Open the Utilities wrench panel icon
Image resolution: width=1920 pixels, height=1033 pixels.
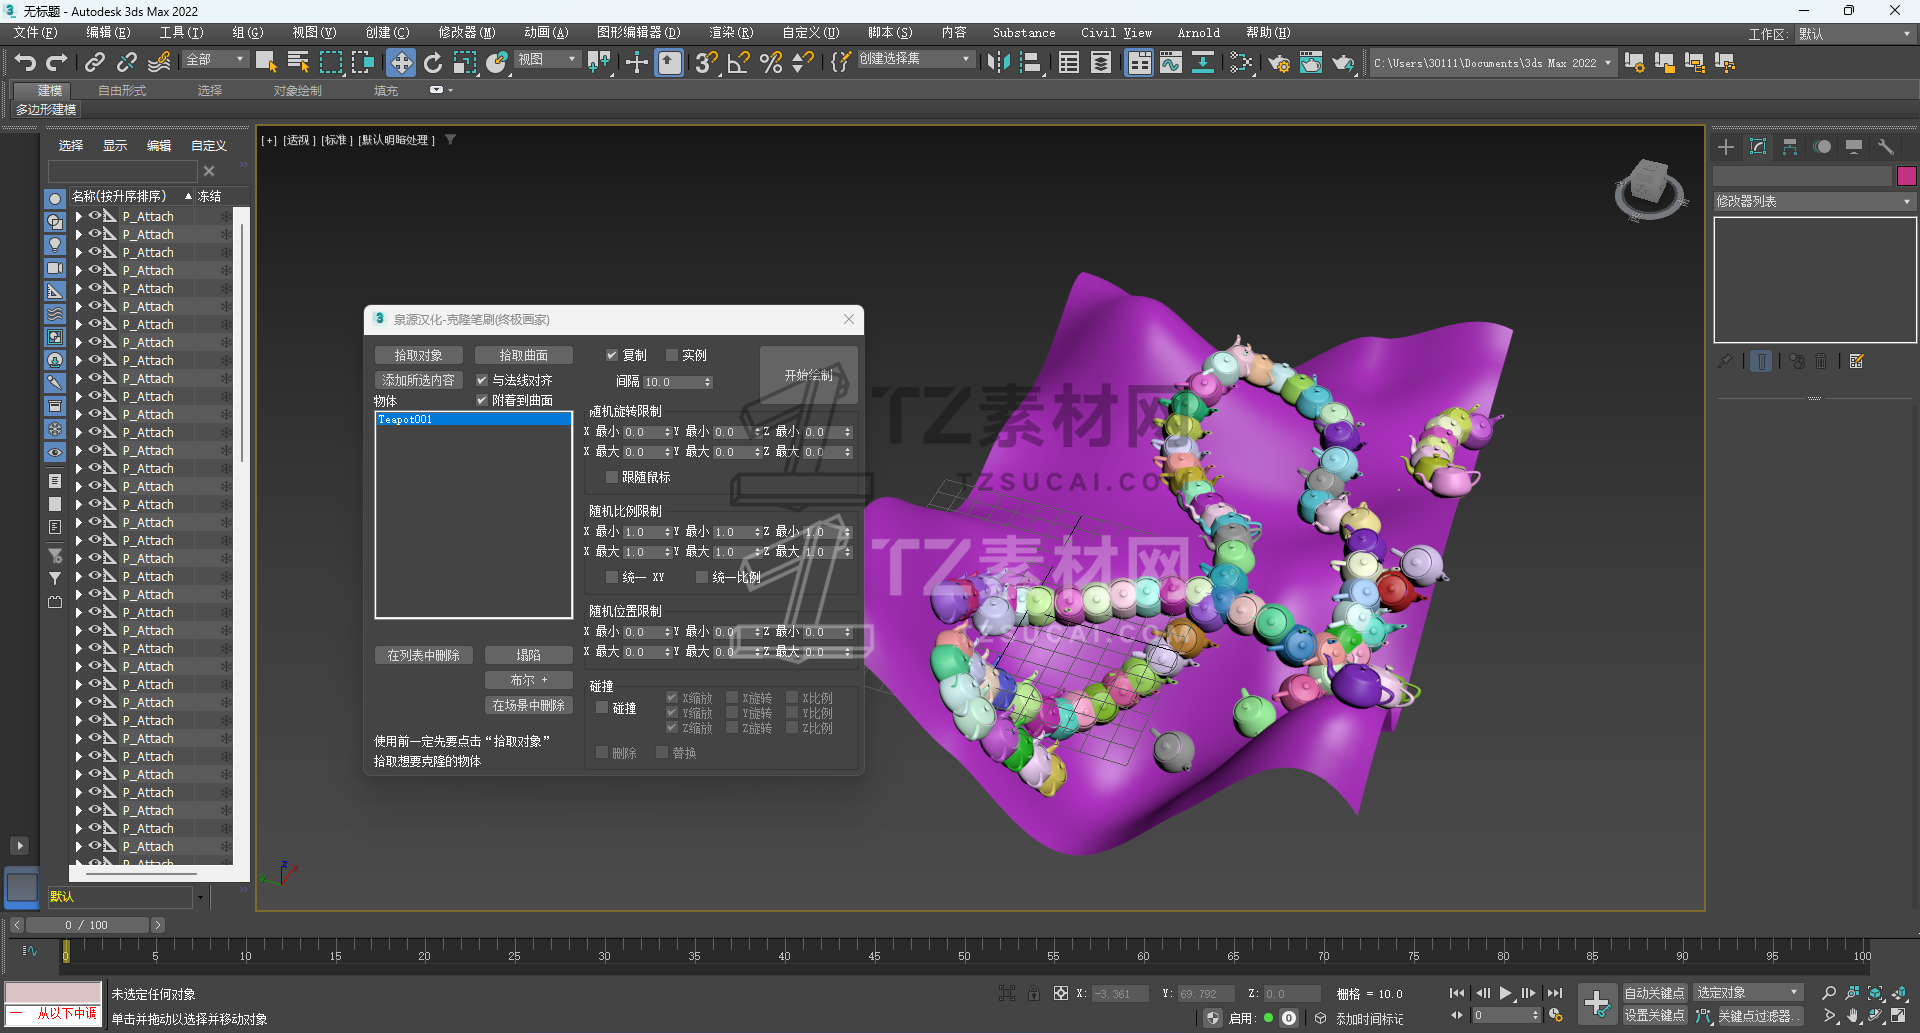pyautogui.click(x=1886, y=147)
